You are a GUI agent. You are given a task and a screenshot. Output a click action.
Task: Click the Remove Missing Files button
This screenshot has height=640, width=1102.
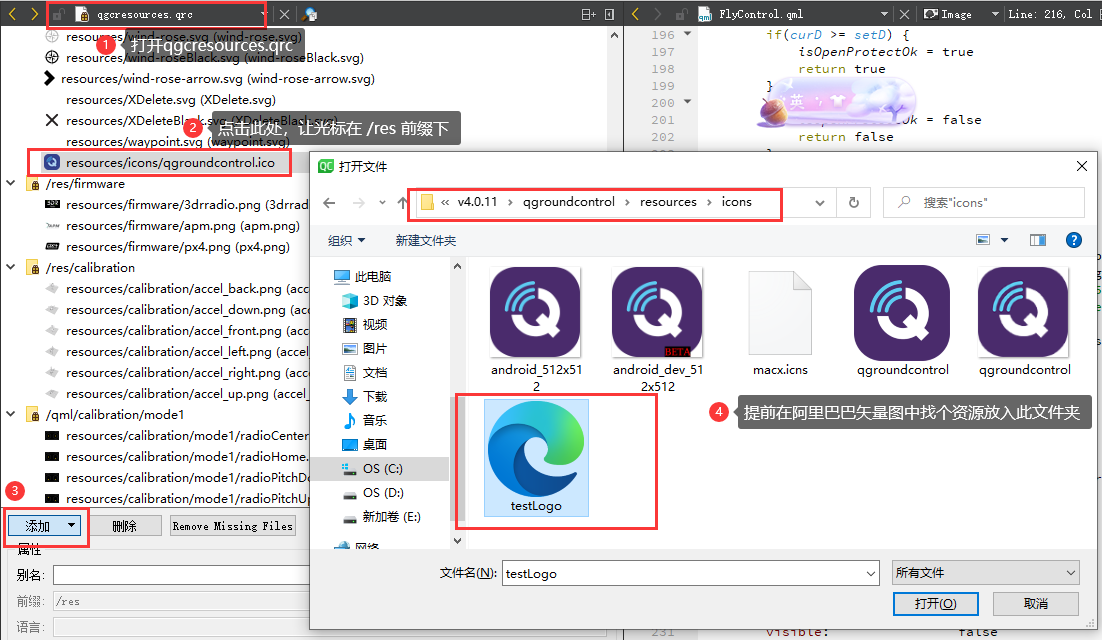pos(233,525)
